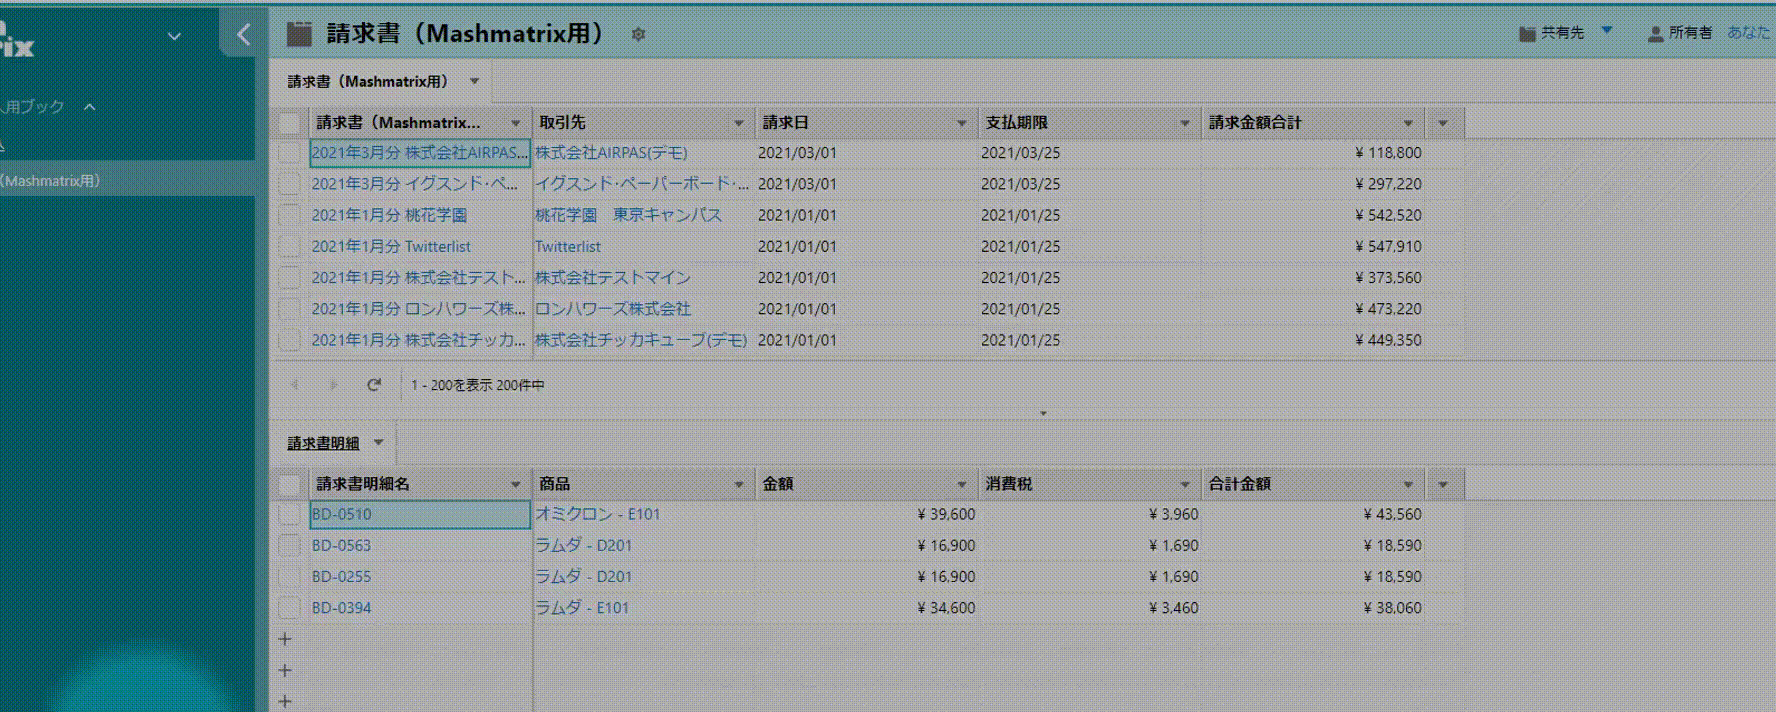
Task: Collapse the sidebar with the left chevron
Action: point(243,35)
